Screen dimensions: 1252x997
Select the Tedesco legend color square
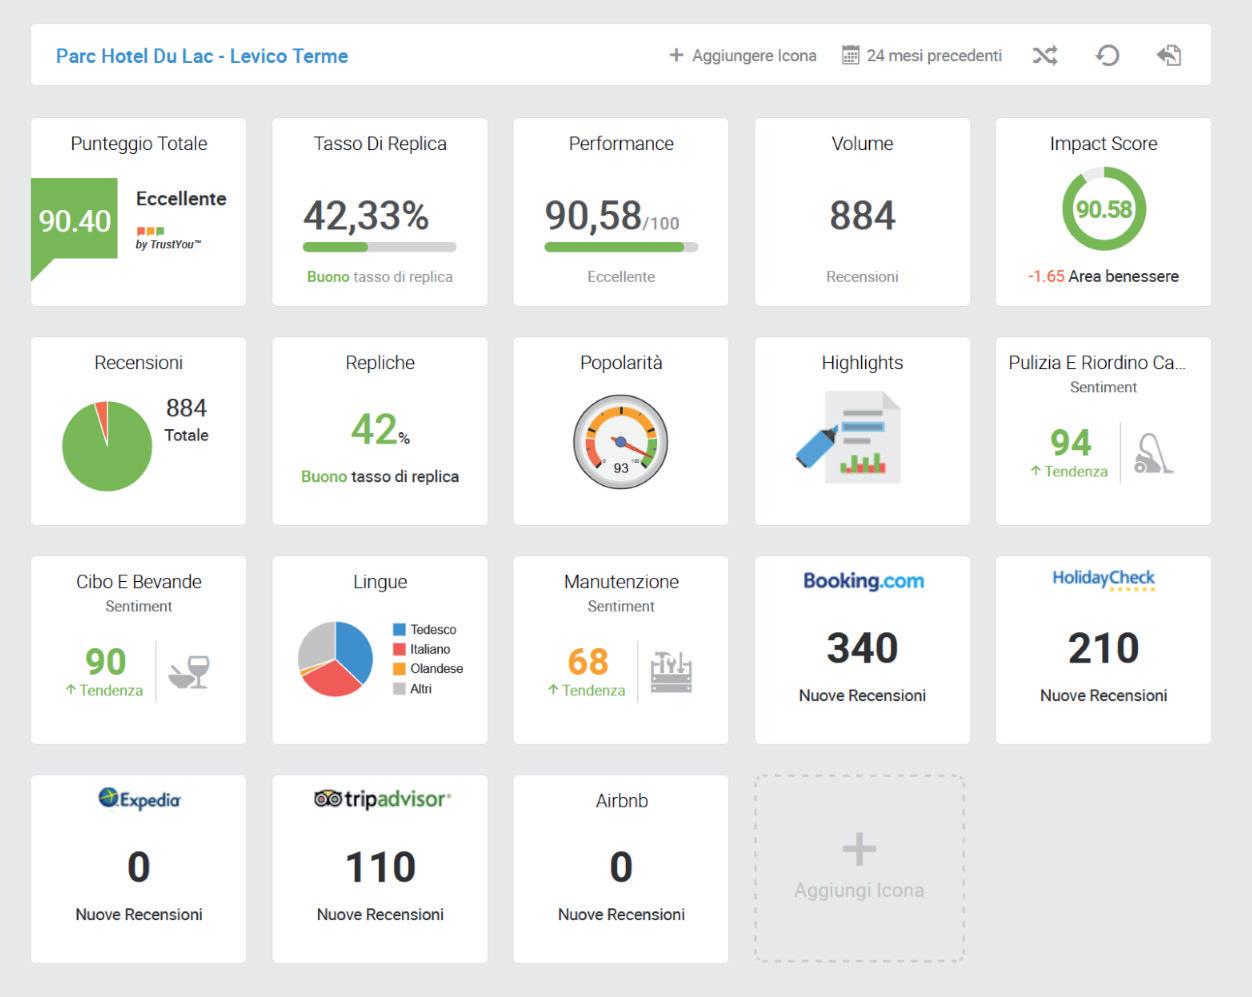(399, 630)
